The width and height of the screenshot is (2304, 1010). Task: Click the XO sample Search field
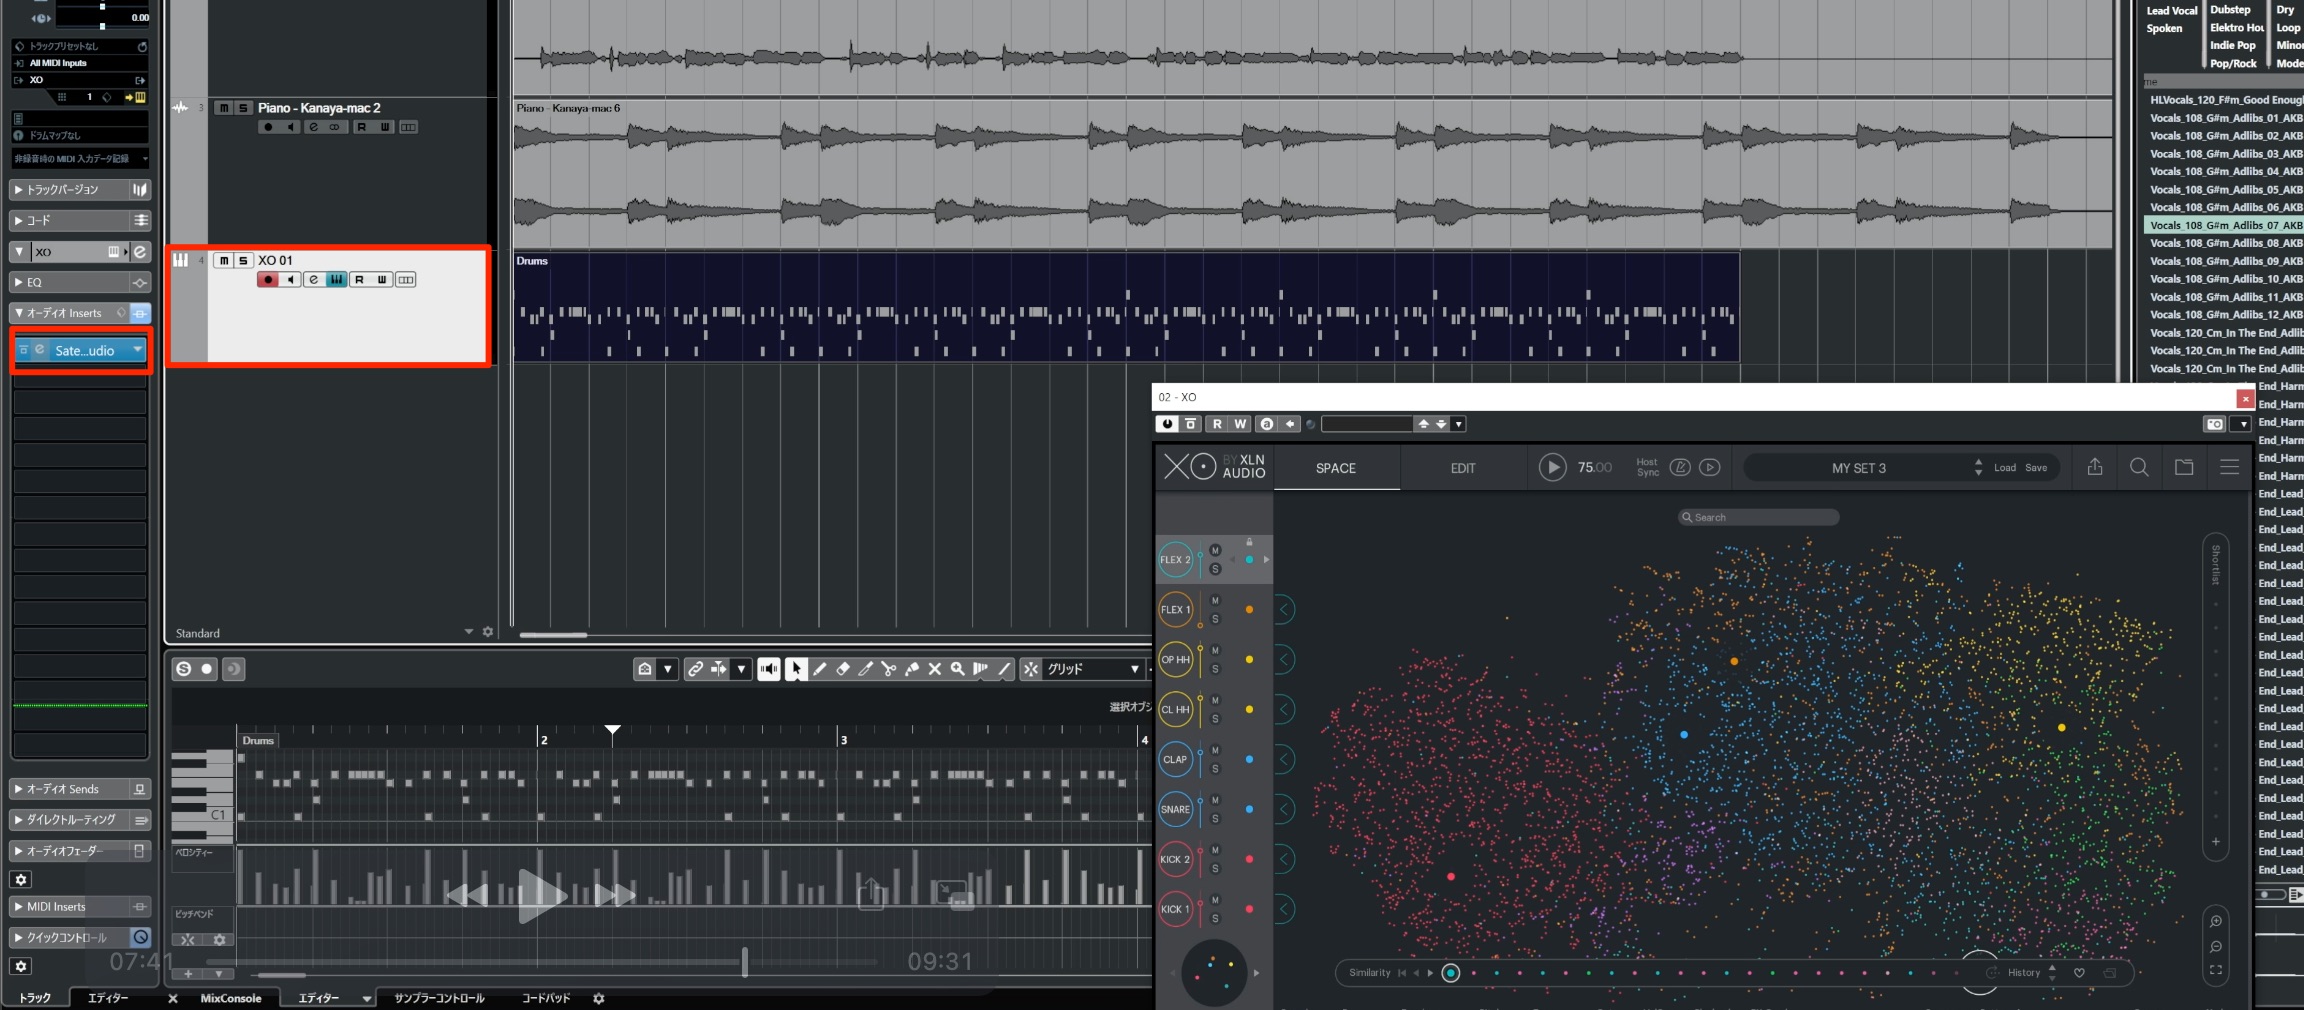click(x=1758, y=517)
